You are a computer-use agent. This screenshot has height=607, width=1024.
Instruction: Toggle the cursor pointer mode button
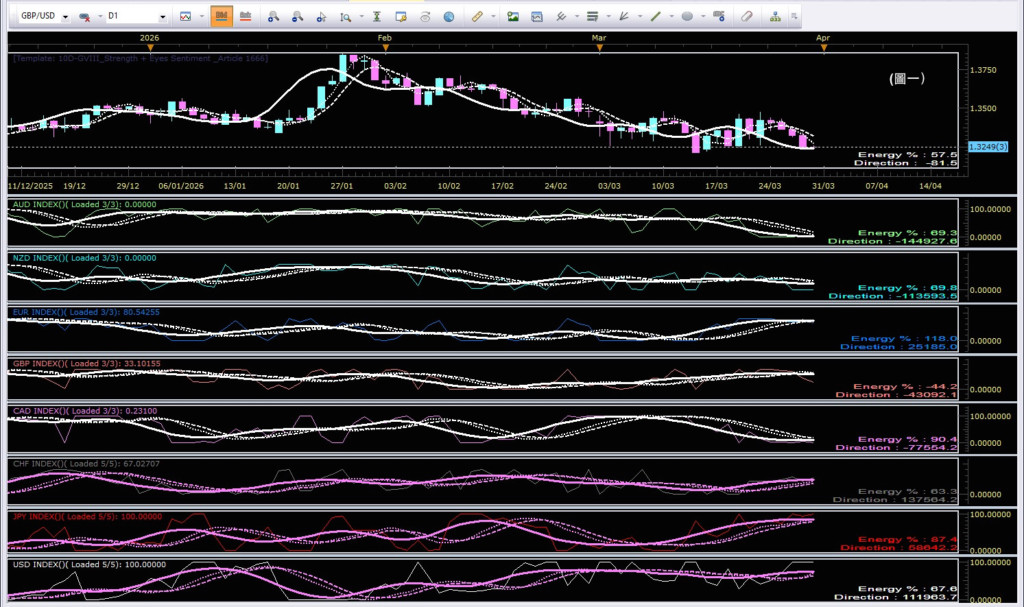[x=321, y=17]
